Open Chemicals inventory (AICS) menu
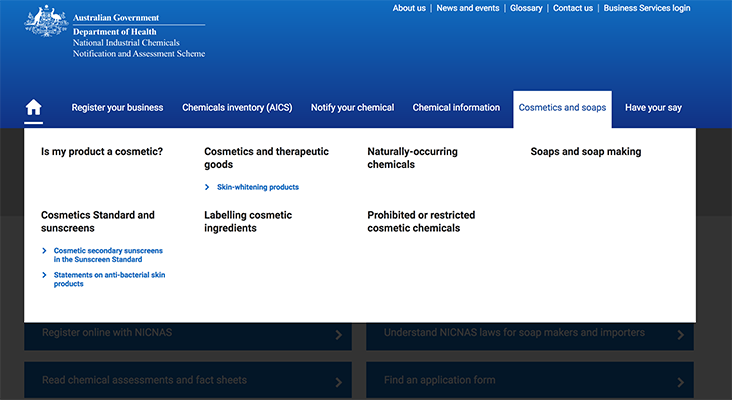The width and height of the screenshot is (732, 400). tap(237, 108)
